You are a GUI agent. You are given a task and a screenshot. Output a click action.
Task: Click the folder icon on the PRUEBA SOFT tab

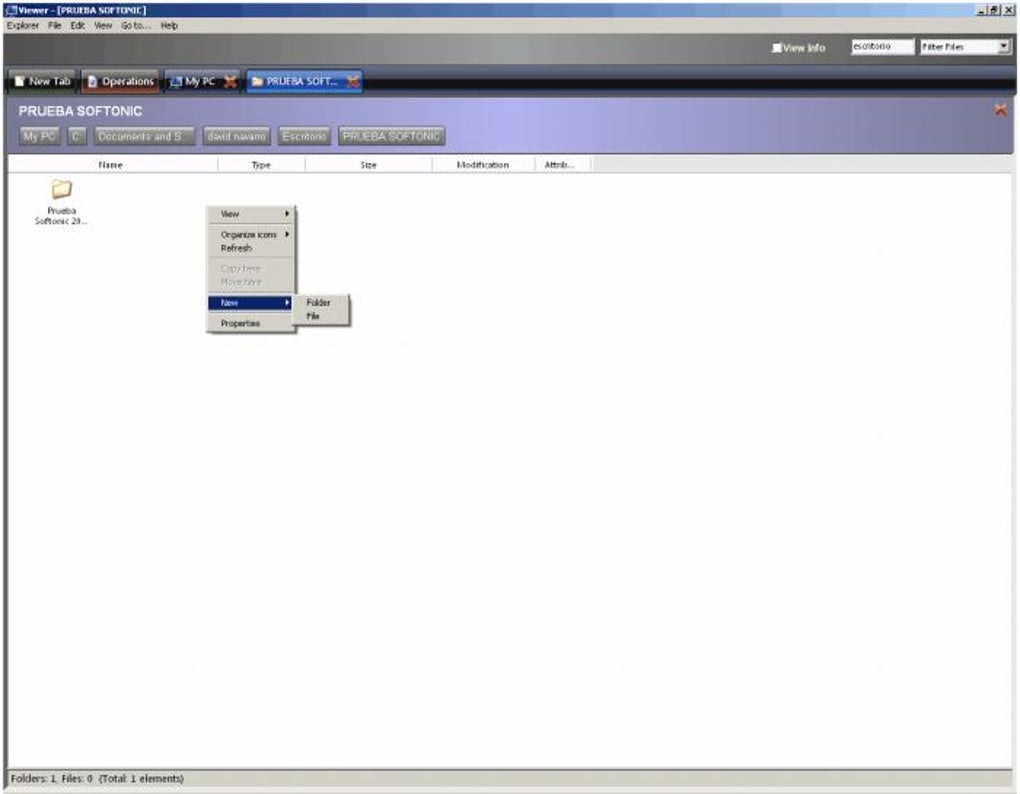pos(259,81)
